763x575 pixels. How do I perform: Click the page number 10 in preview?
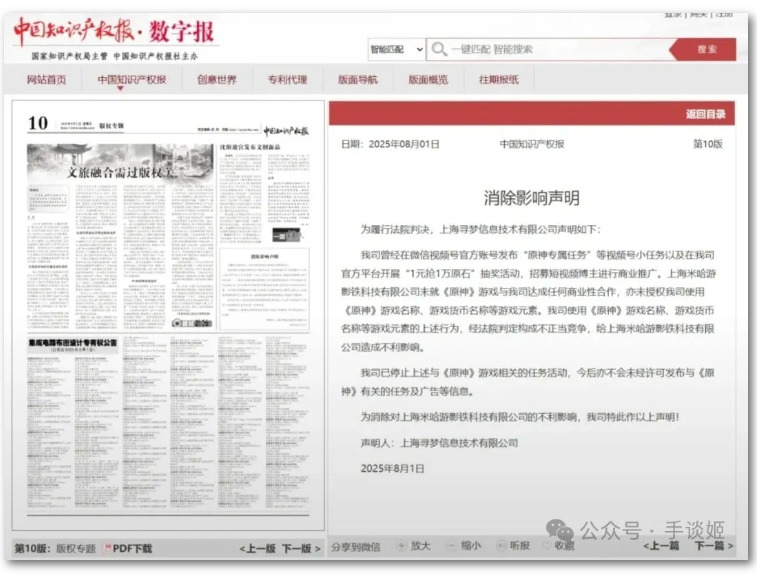pyautogui.click(x=37, y=124)
